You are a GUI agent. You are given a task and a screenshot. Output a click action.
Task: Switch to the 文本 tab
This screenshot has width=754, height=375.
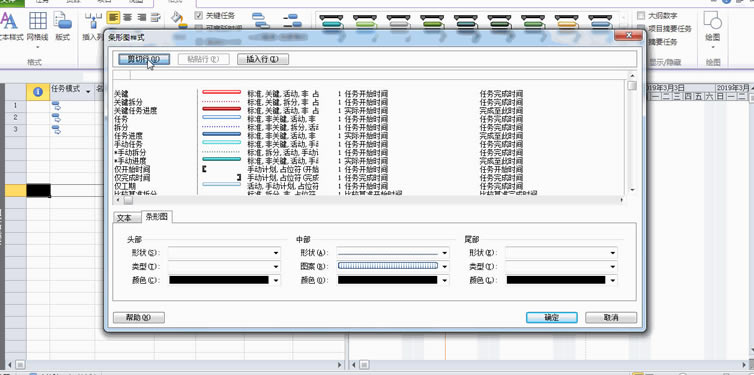pos(124,218)
